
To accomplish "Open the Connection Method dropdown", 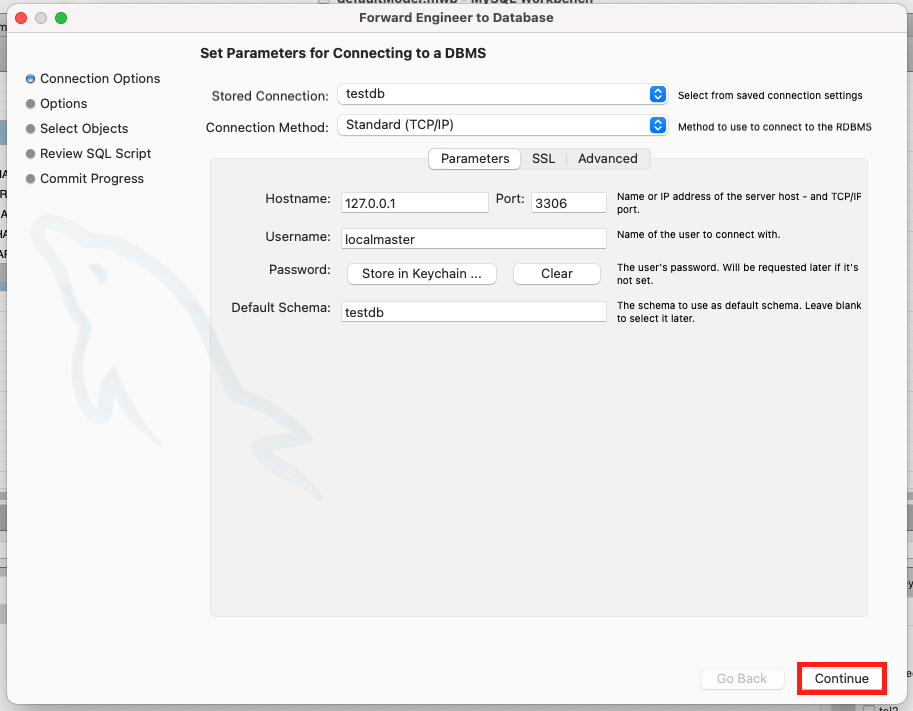I will pyautogui.click(x=502, y=125).
